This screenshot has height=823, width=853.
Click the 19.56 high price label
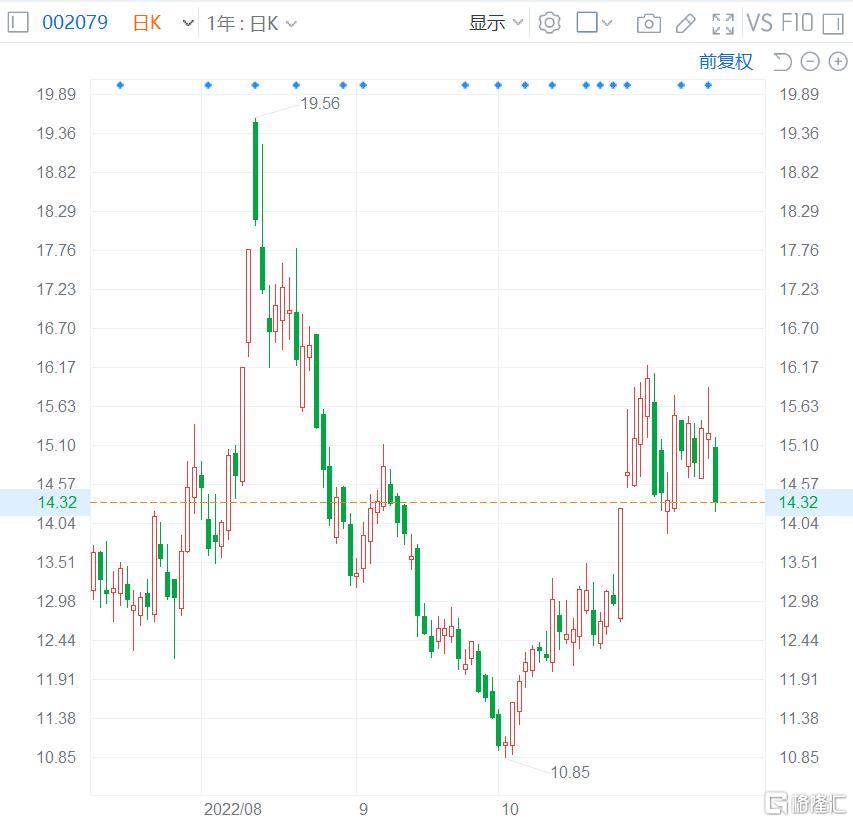(x=320, y=103)
